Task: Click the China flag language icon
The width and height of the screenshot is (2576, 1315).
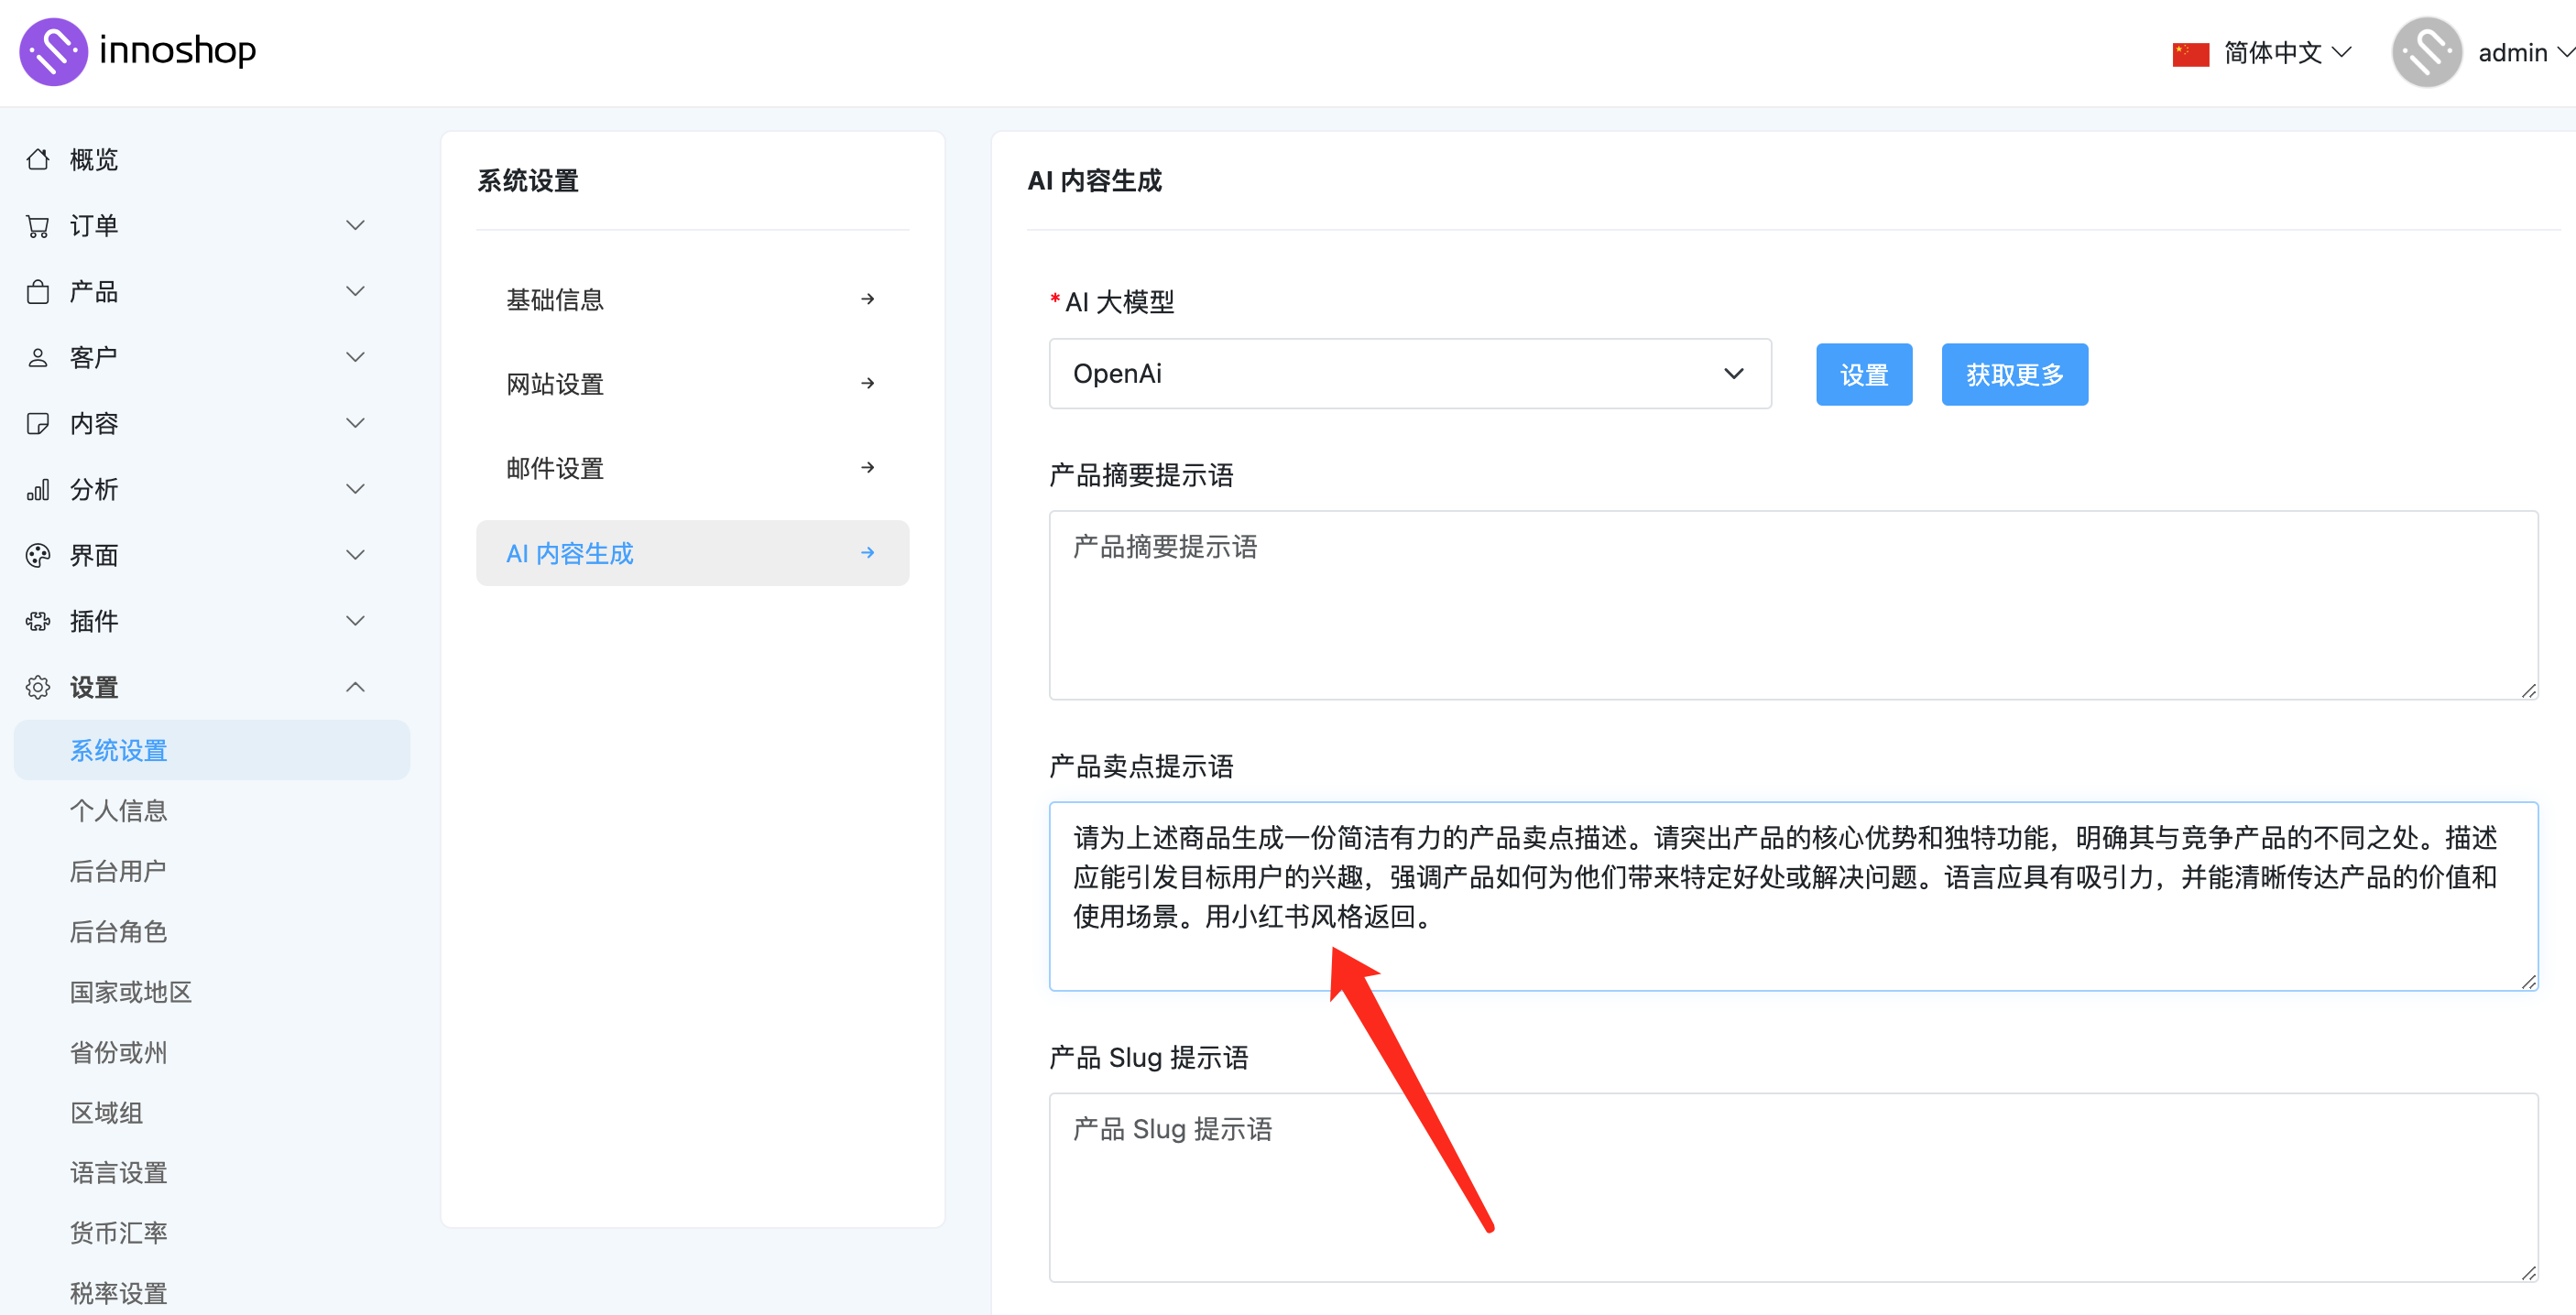Action: coord(2190,53)
